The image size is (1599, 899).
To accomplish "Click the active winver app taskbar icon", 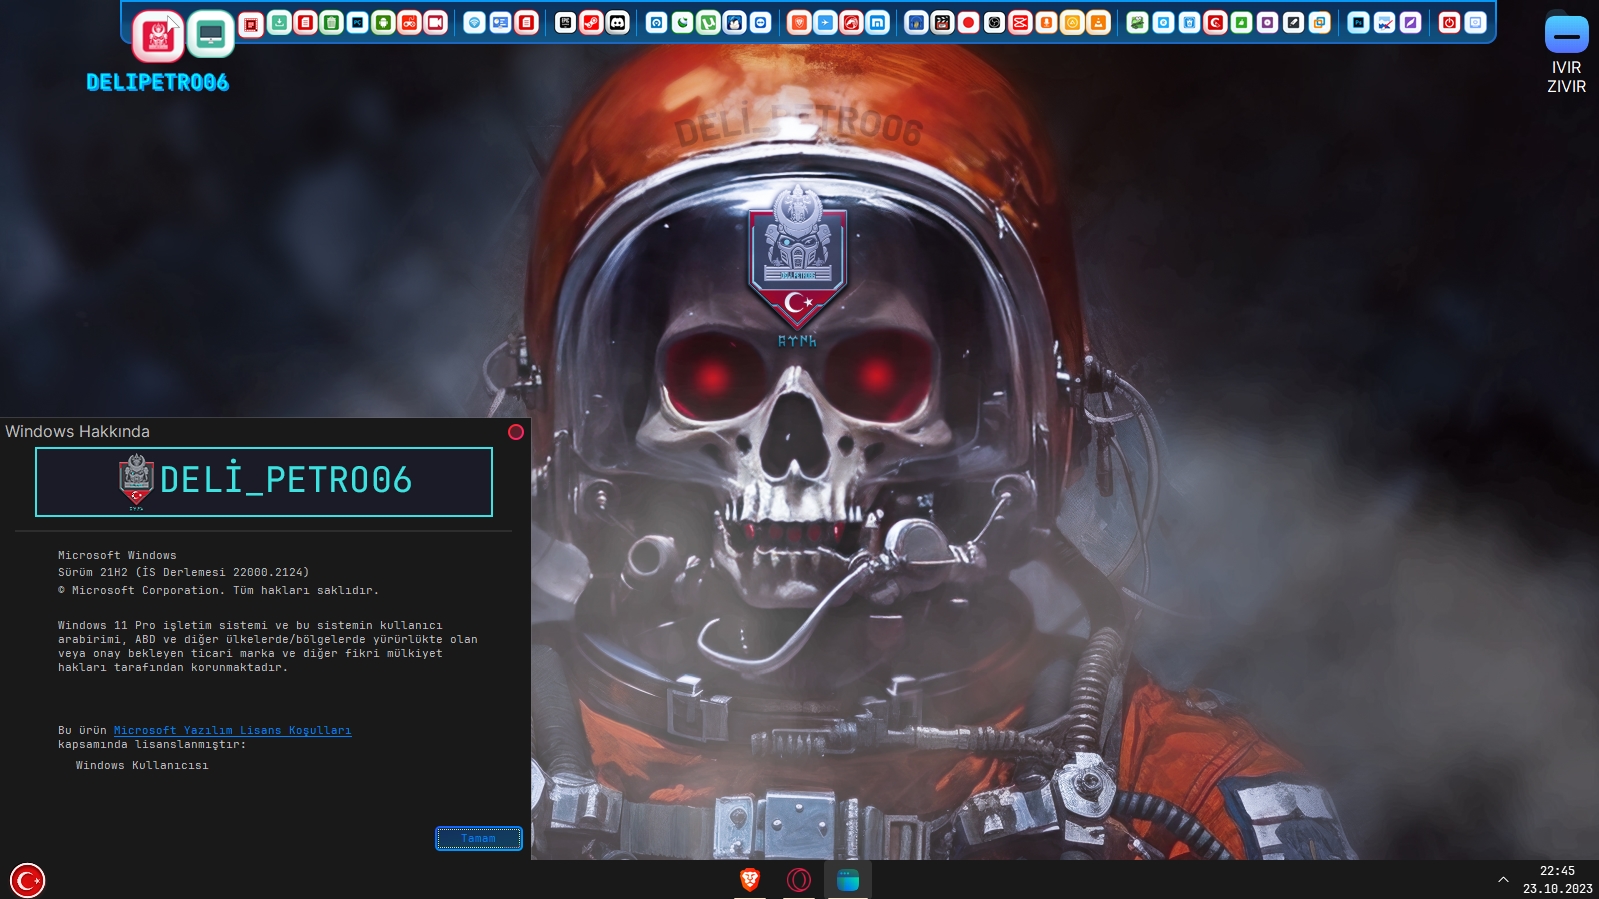I will 848,880.
